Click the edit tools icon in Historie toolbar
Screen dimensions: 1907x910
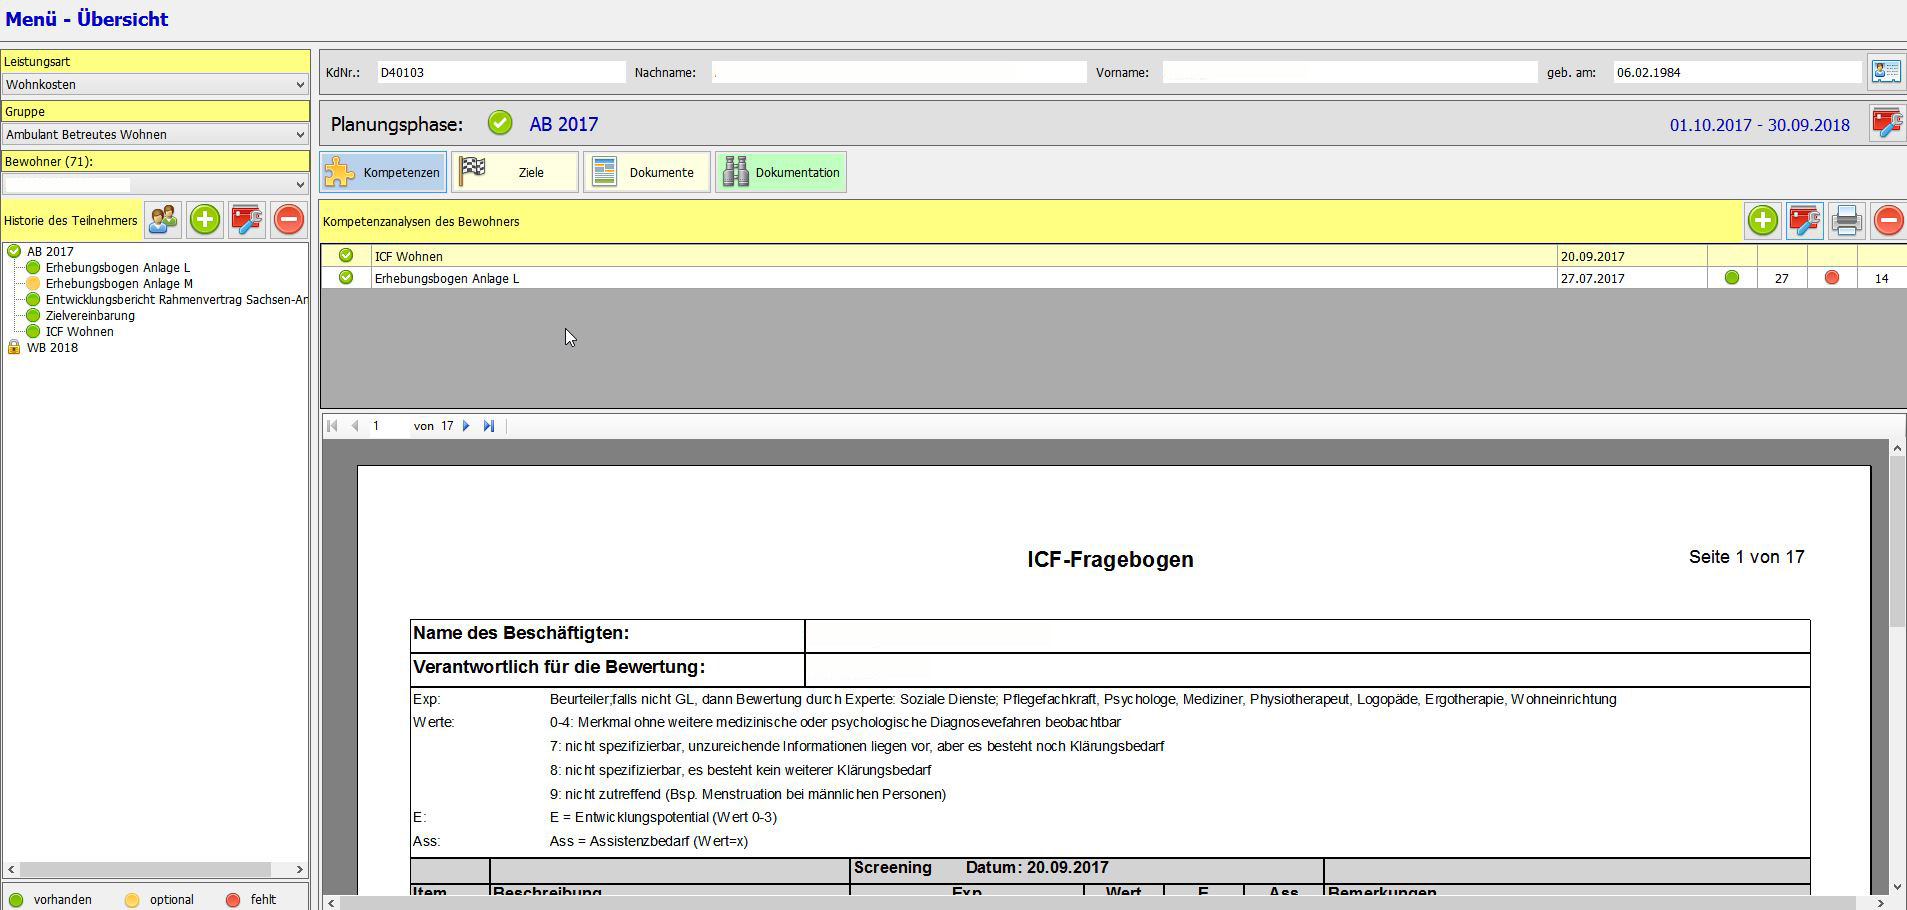(247, 220)
